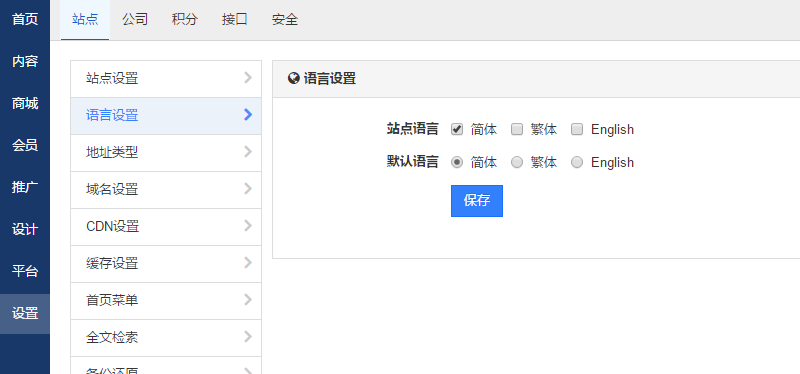Click the 简体 label in 默认语言 row
This screenshot has height=374, width=800.
[x=484, y=162]
